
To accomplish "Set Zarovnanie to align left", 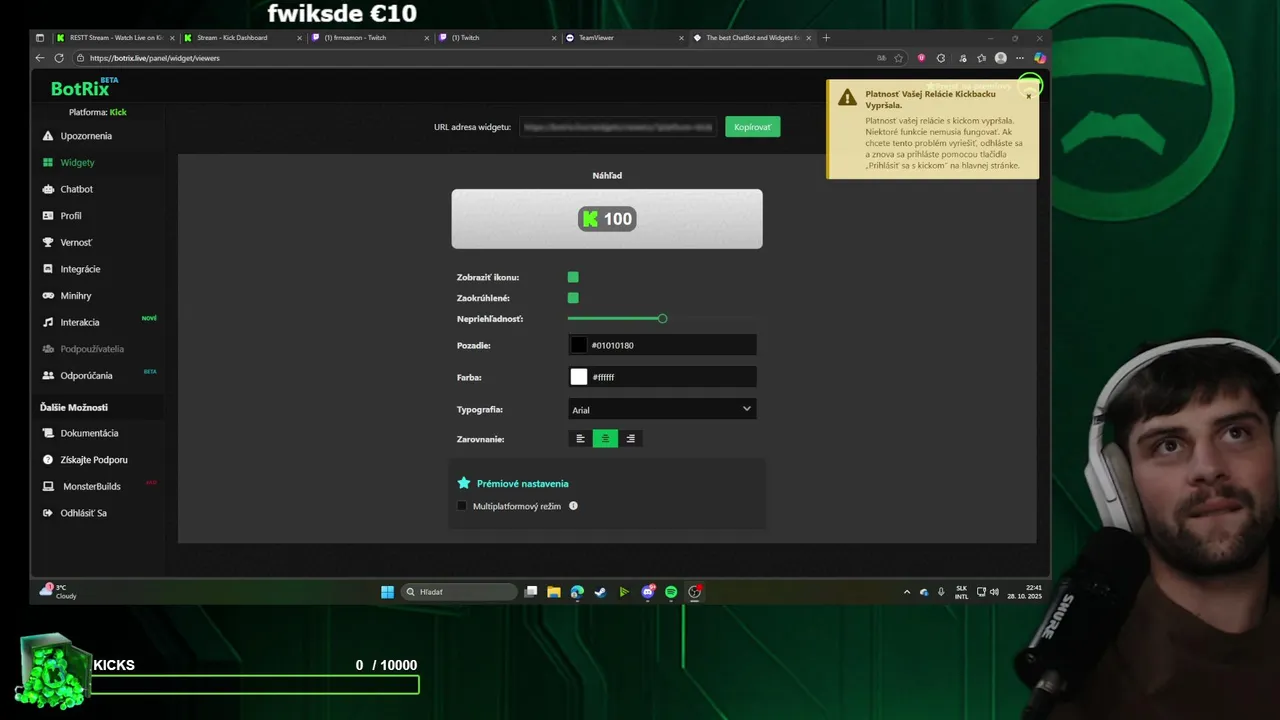I will [x=580, y=438].
